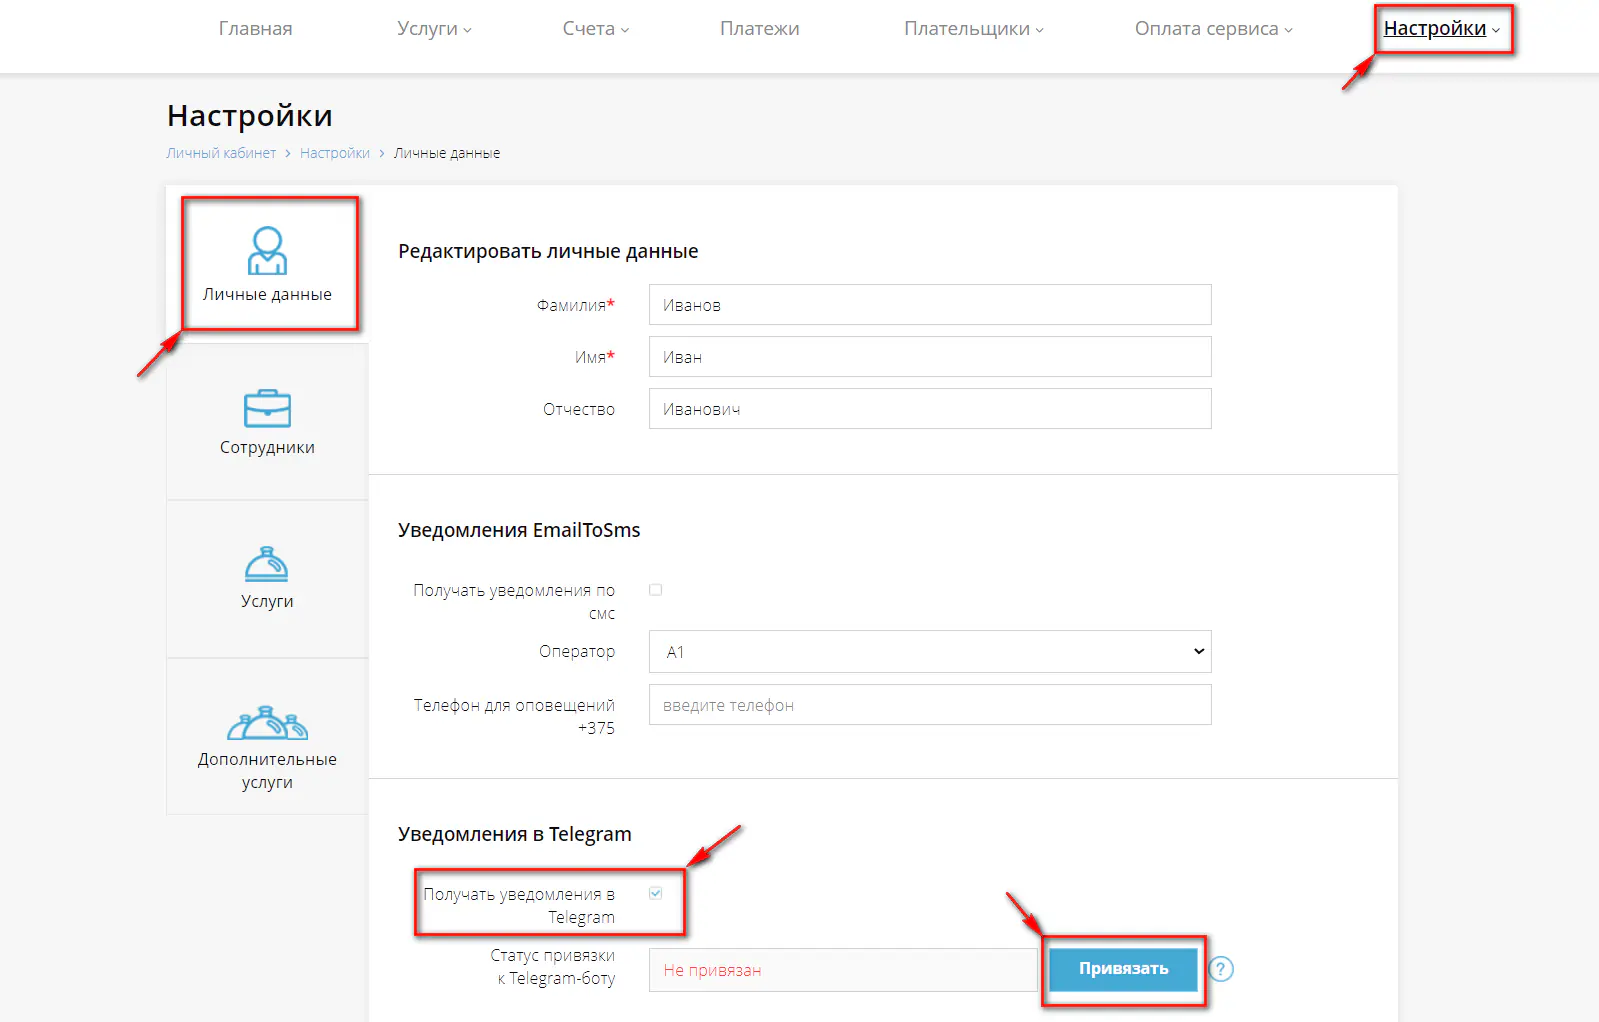Click the question mark help icon
This screenshot has width=1599, height=1022.
[x=1220, y=969]
